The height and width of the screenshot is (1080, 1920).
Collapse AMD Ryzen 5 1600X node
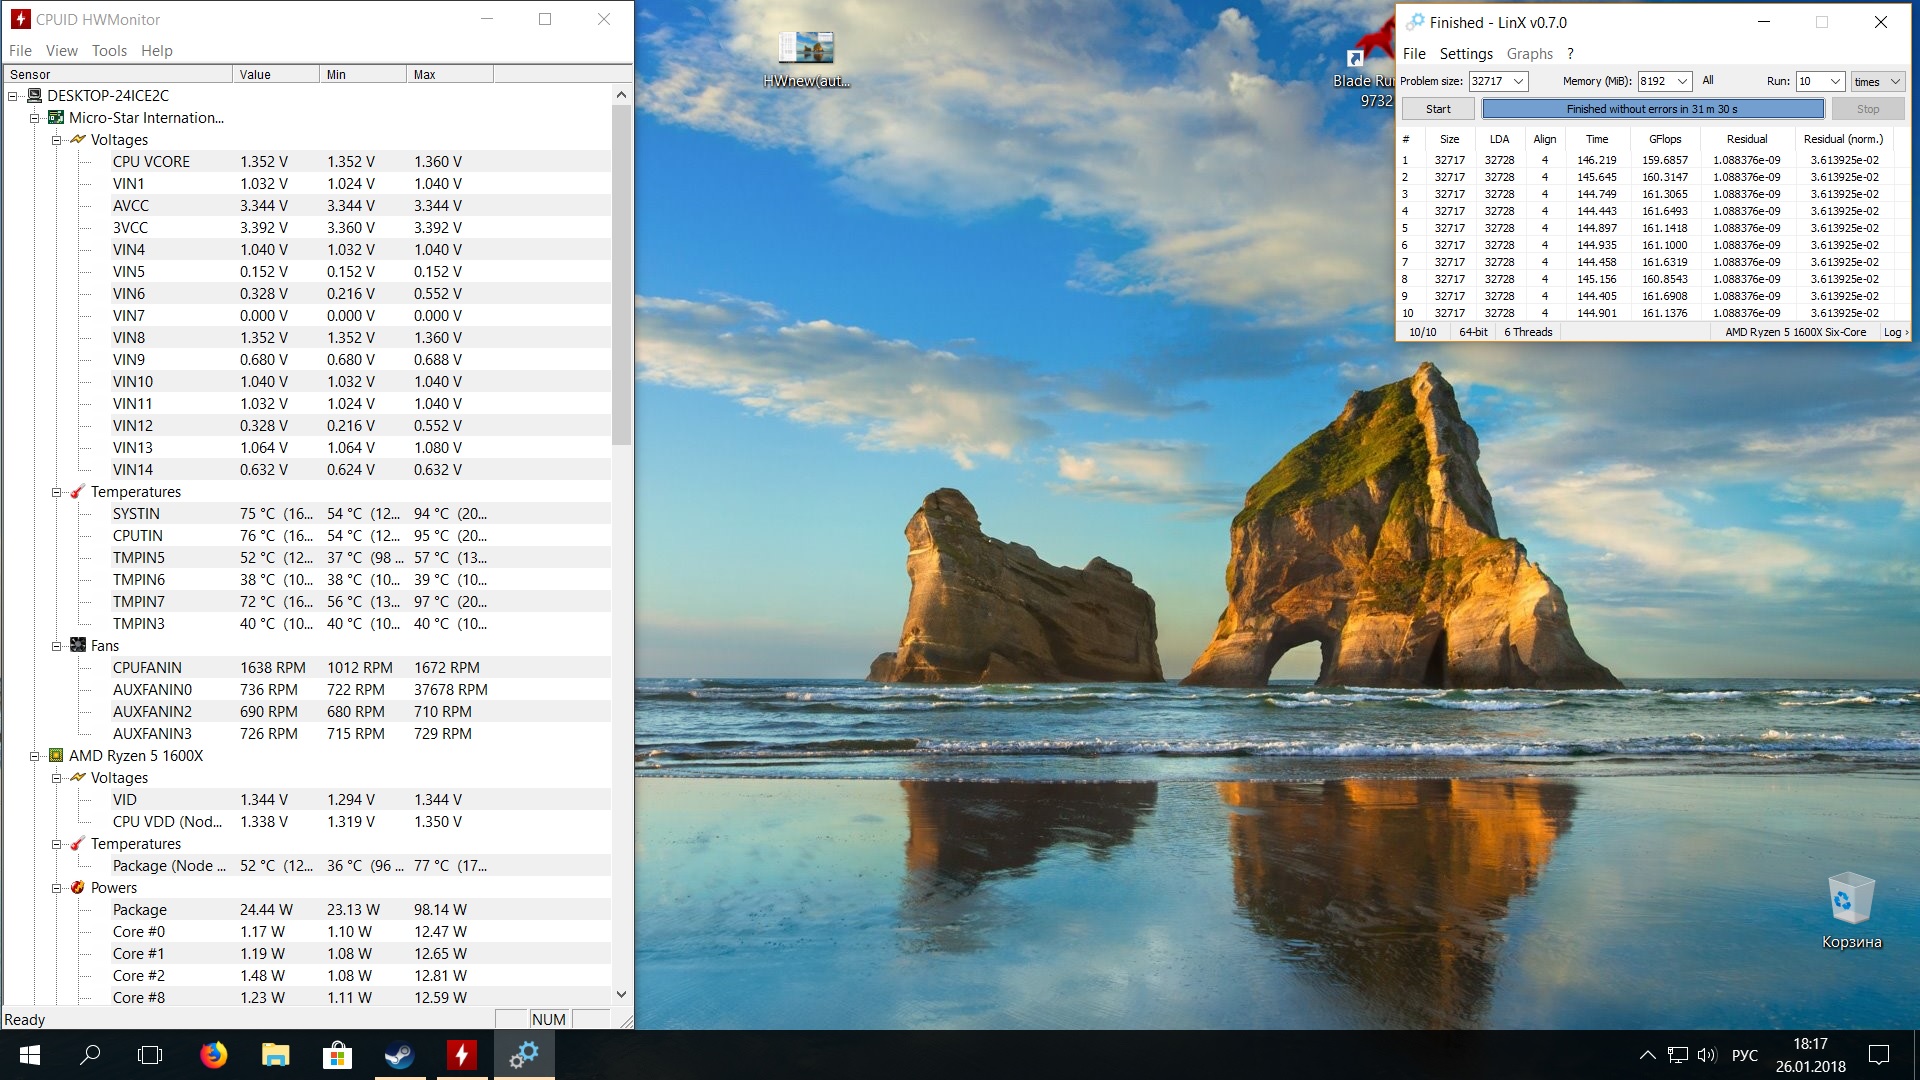pos(35,756)
